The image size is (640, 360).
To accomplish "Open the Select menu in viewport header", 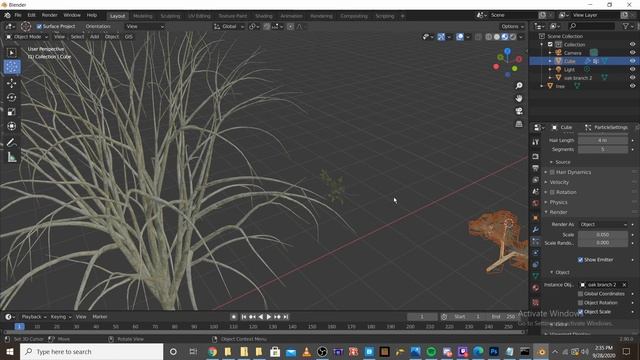I will pos(77,37).
